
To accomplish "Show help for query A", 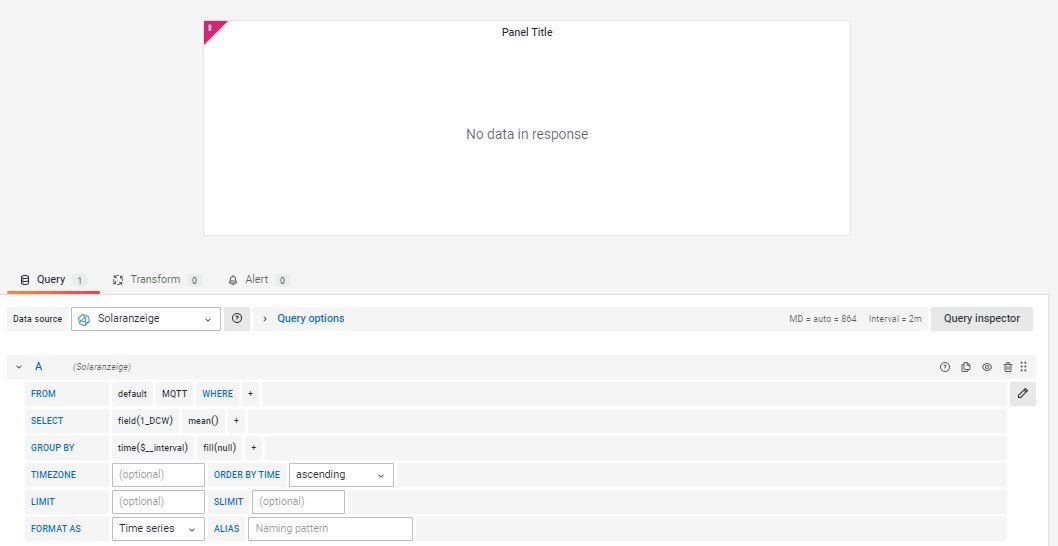I will (944, 367).
